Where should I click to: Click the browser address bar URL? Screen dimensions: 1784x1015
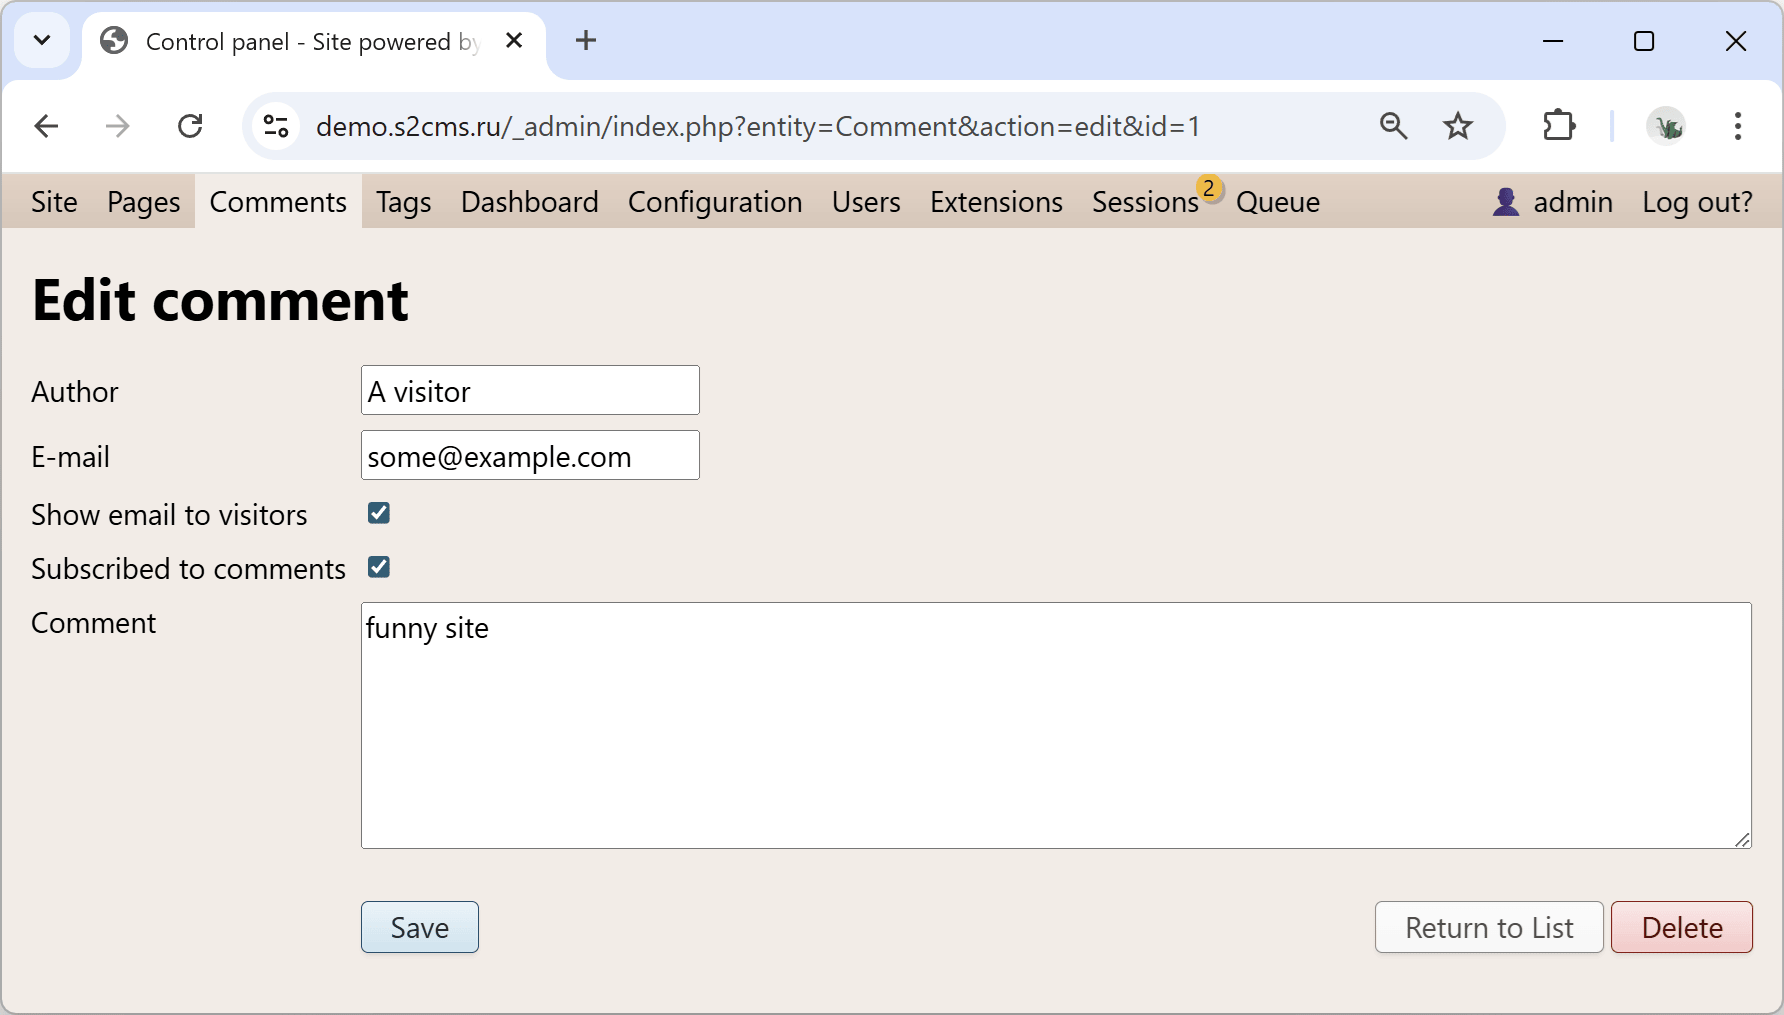click(758, 126)
